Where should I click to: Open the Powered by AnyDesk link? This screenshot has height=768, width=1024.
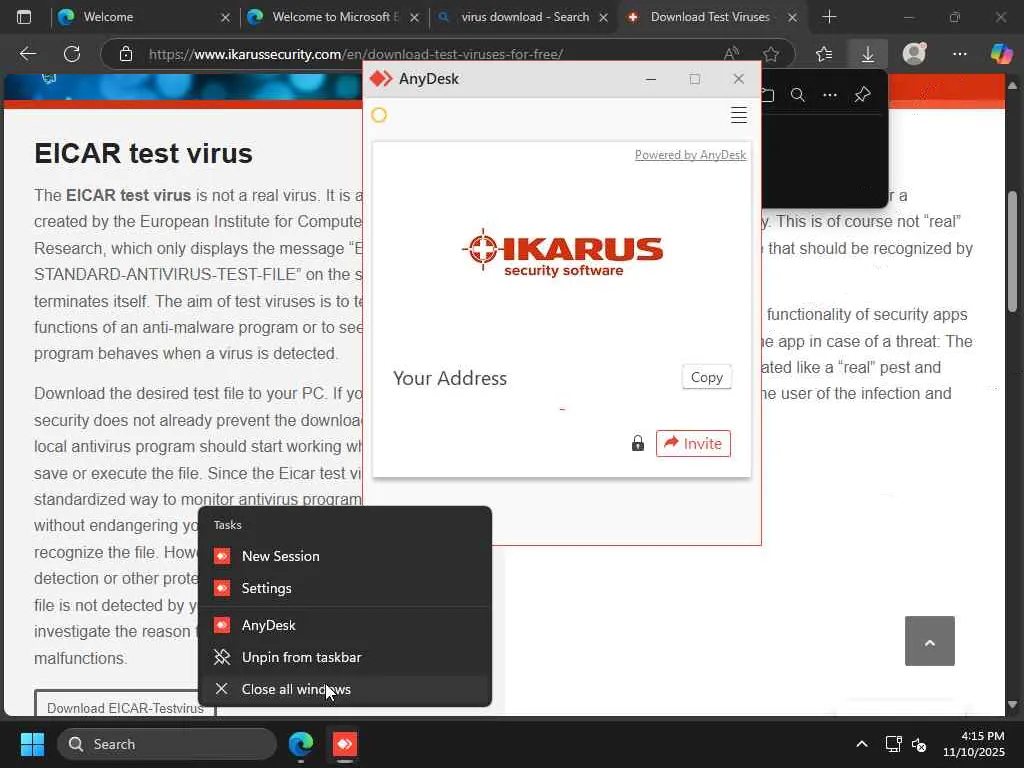point(690,155)
